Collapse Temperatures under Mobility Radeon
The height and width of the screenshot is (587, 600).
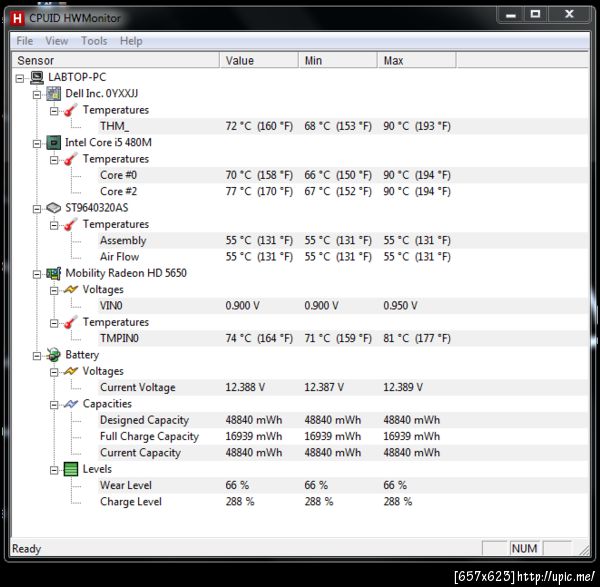[54, 323]
